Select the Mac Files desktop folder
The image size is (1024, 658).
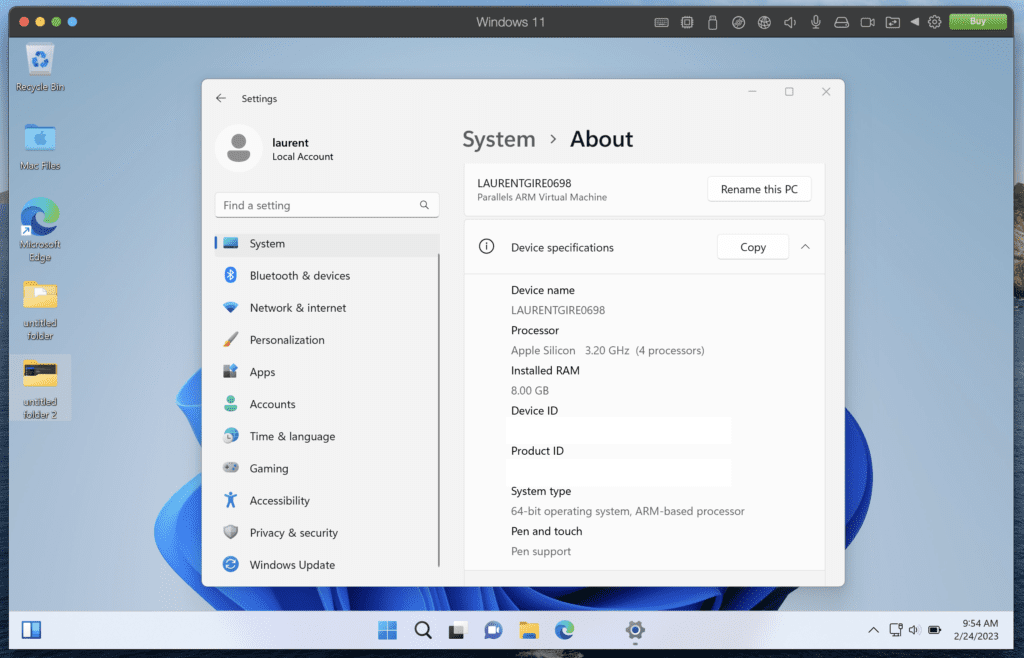40,146
